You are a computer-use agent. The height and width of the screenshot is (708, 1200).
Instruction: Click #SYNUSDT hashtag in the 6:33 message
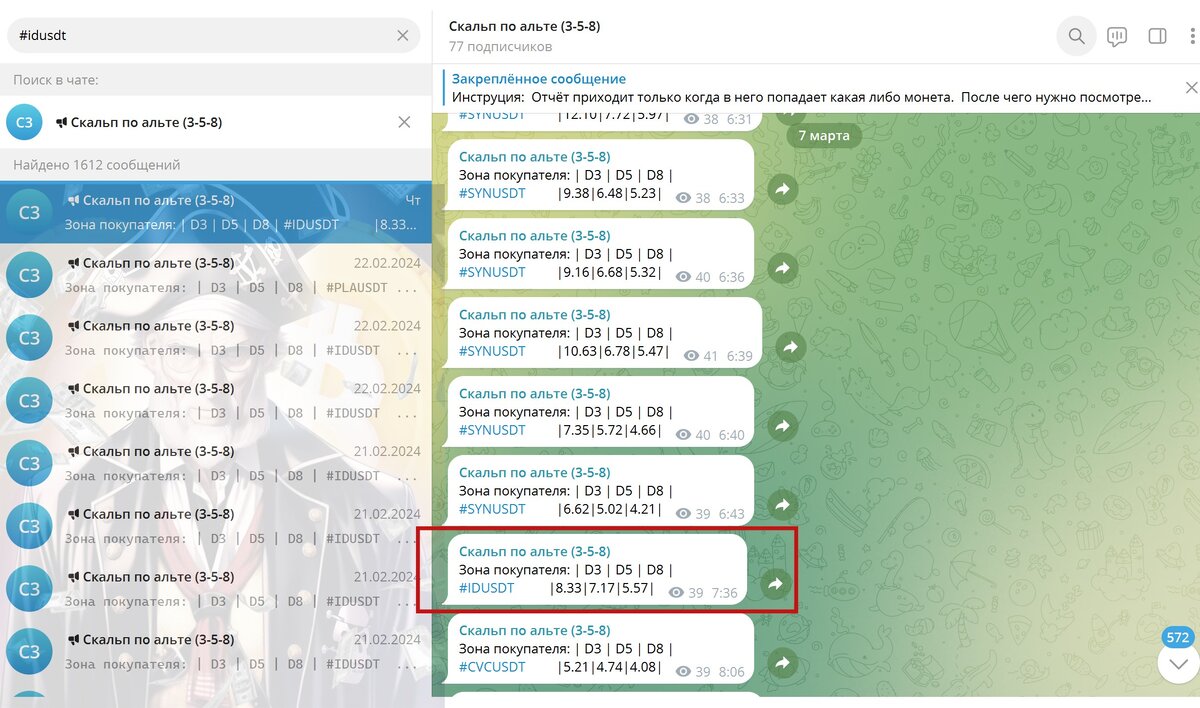[492, 193]
